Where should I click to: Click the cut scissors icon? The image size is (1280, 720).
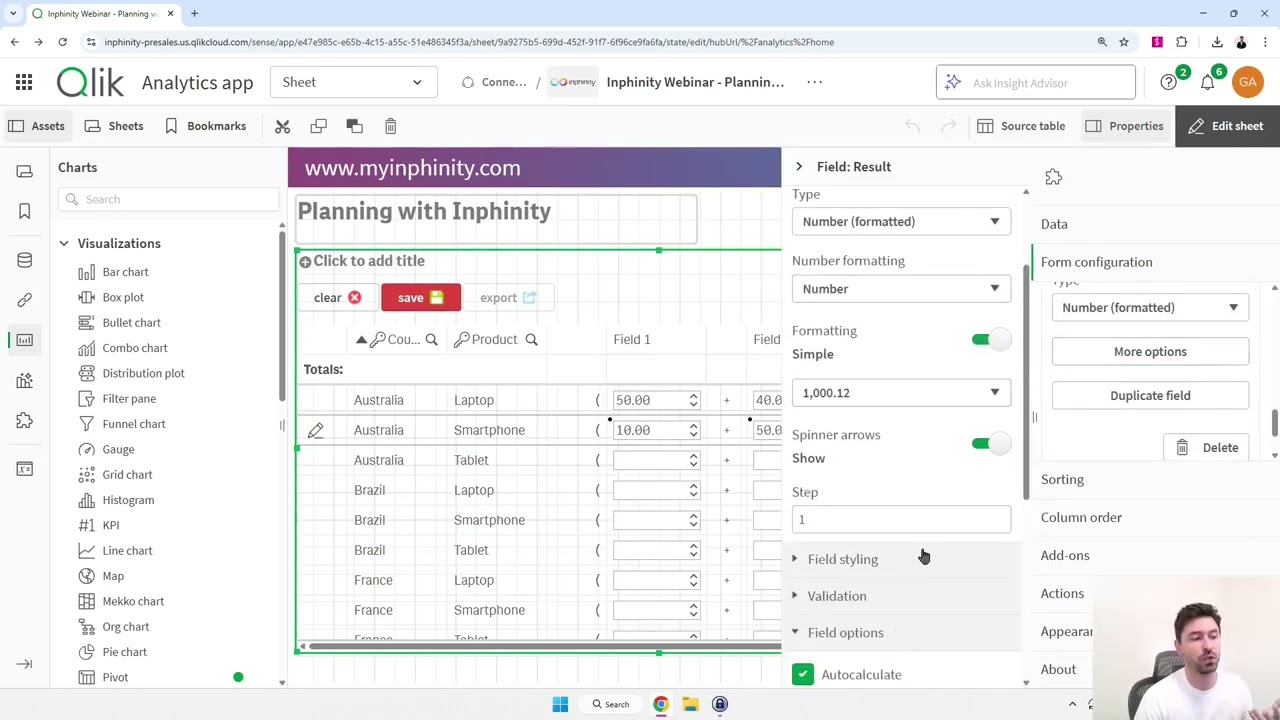(283, 126)
